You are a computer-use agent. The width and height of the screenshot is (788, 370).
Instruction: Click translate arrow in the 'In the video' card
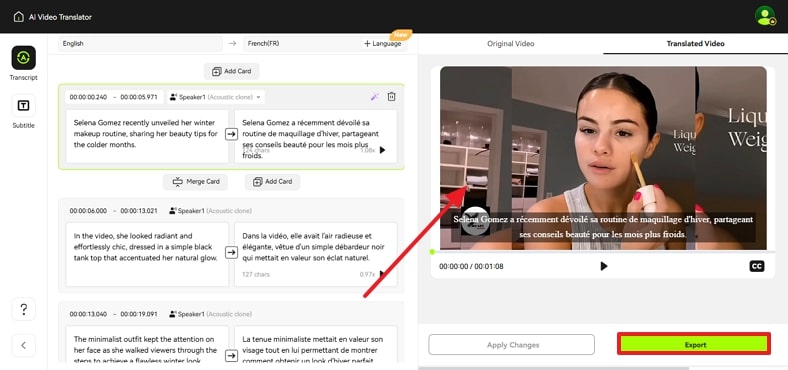(x=231, y=252)
